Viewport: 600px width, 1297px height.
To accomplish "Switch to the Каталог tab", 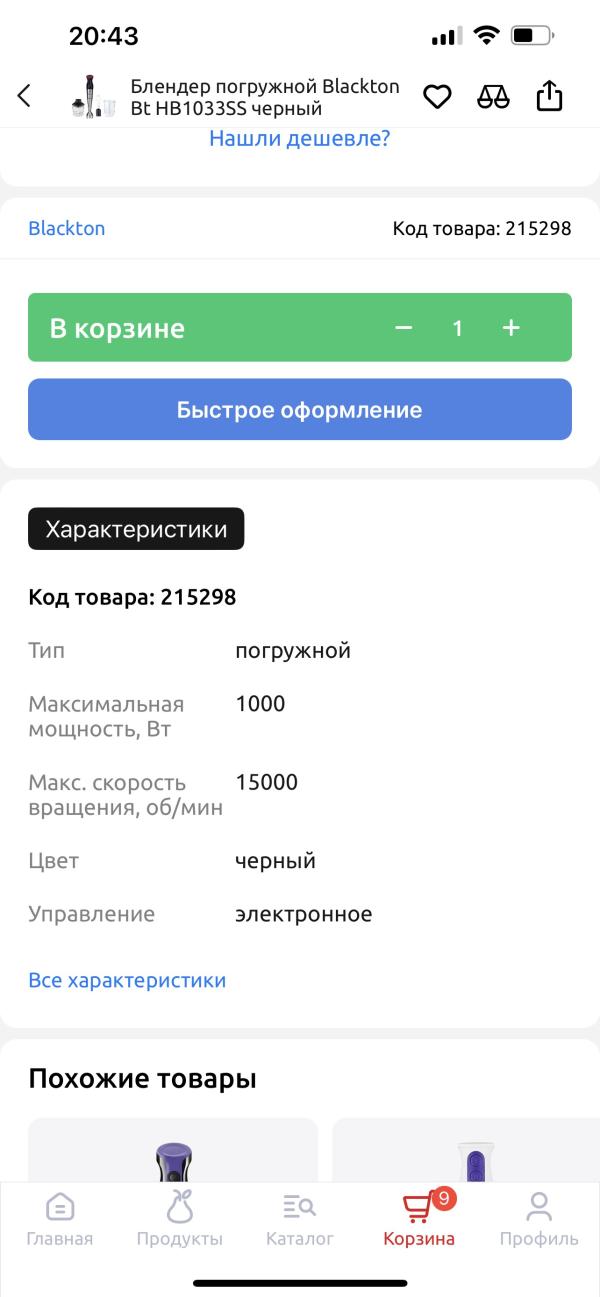I will click(x=300, y=1220).
